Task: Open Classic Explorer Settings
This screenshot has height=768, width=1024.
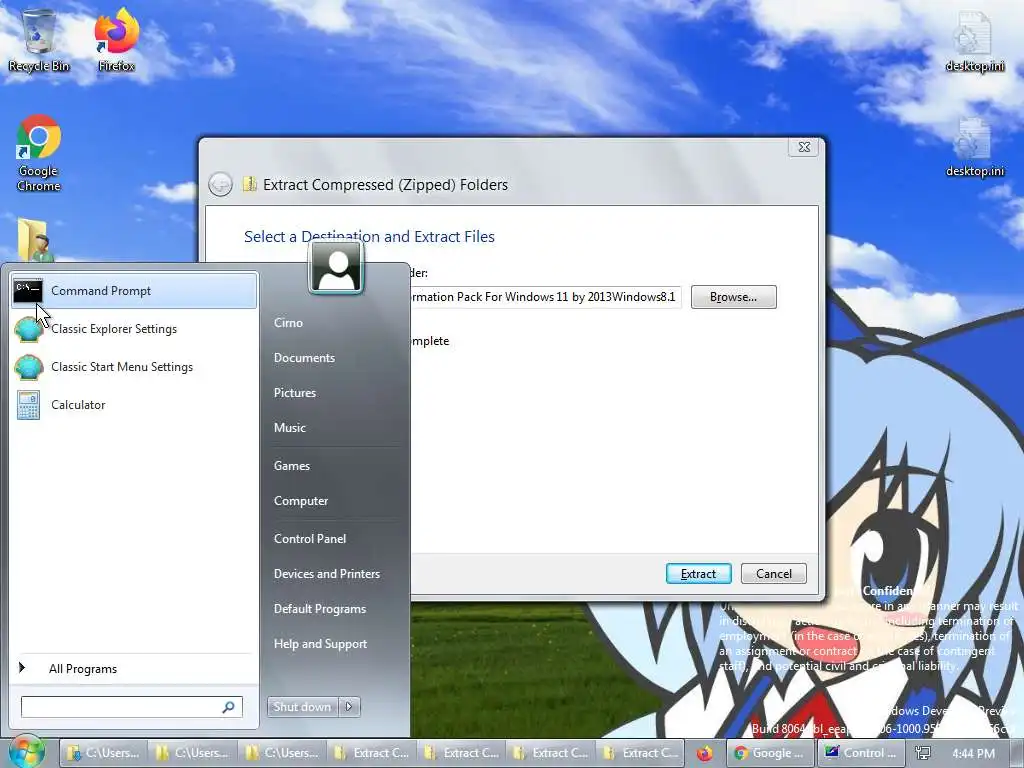Action: tap(134, 328)
